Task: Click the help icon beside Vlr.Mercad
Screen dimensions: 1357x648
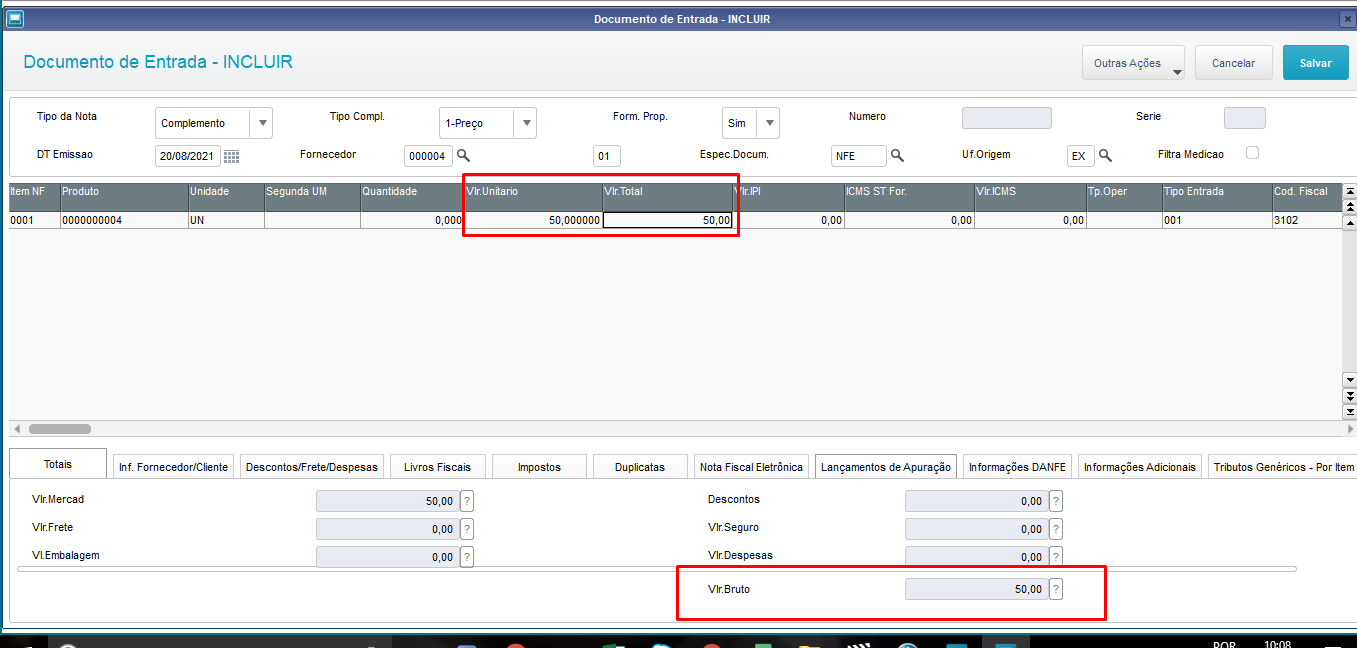Action: point(466,501)
